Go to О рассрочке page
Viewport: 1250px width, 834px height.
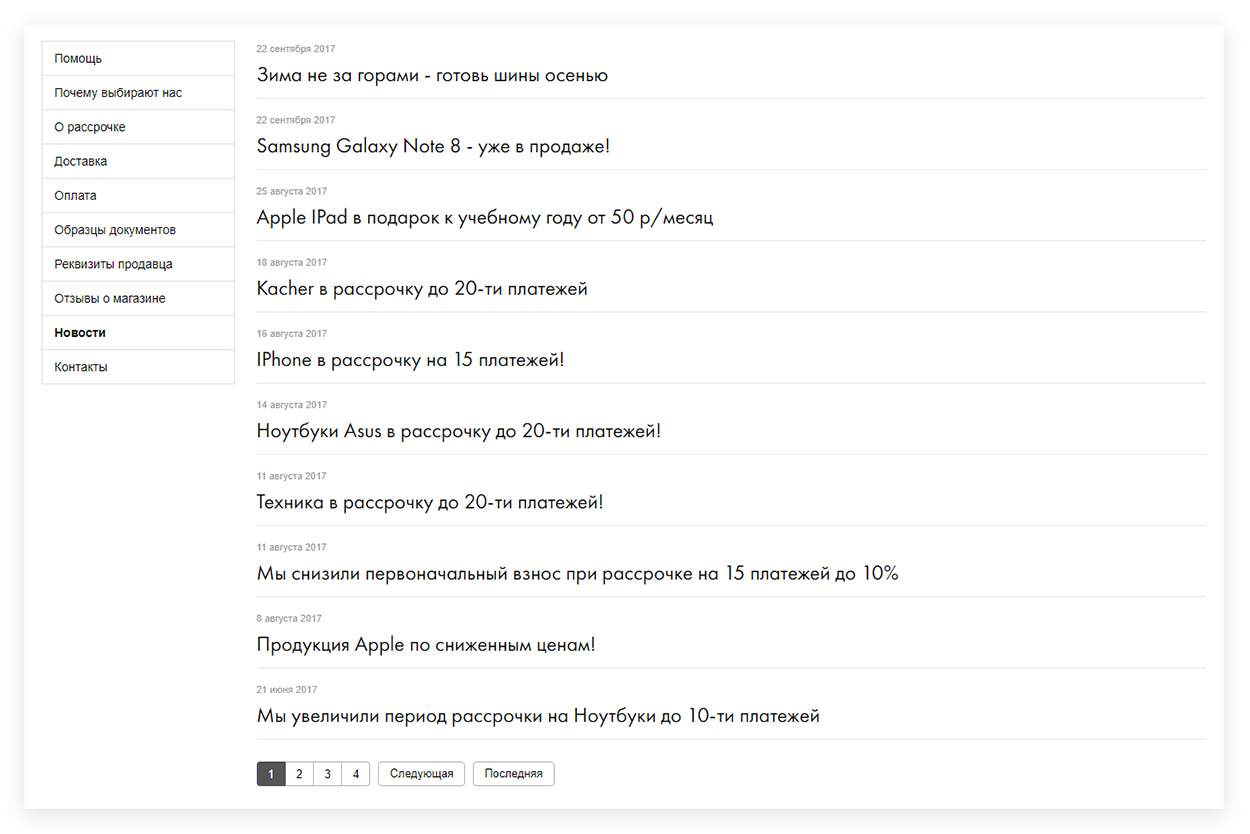click(x=138, y=127)
